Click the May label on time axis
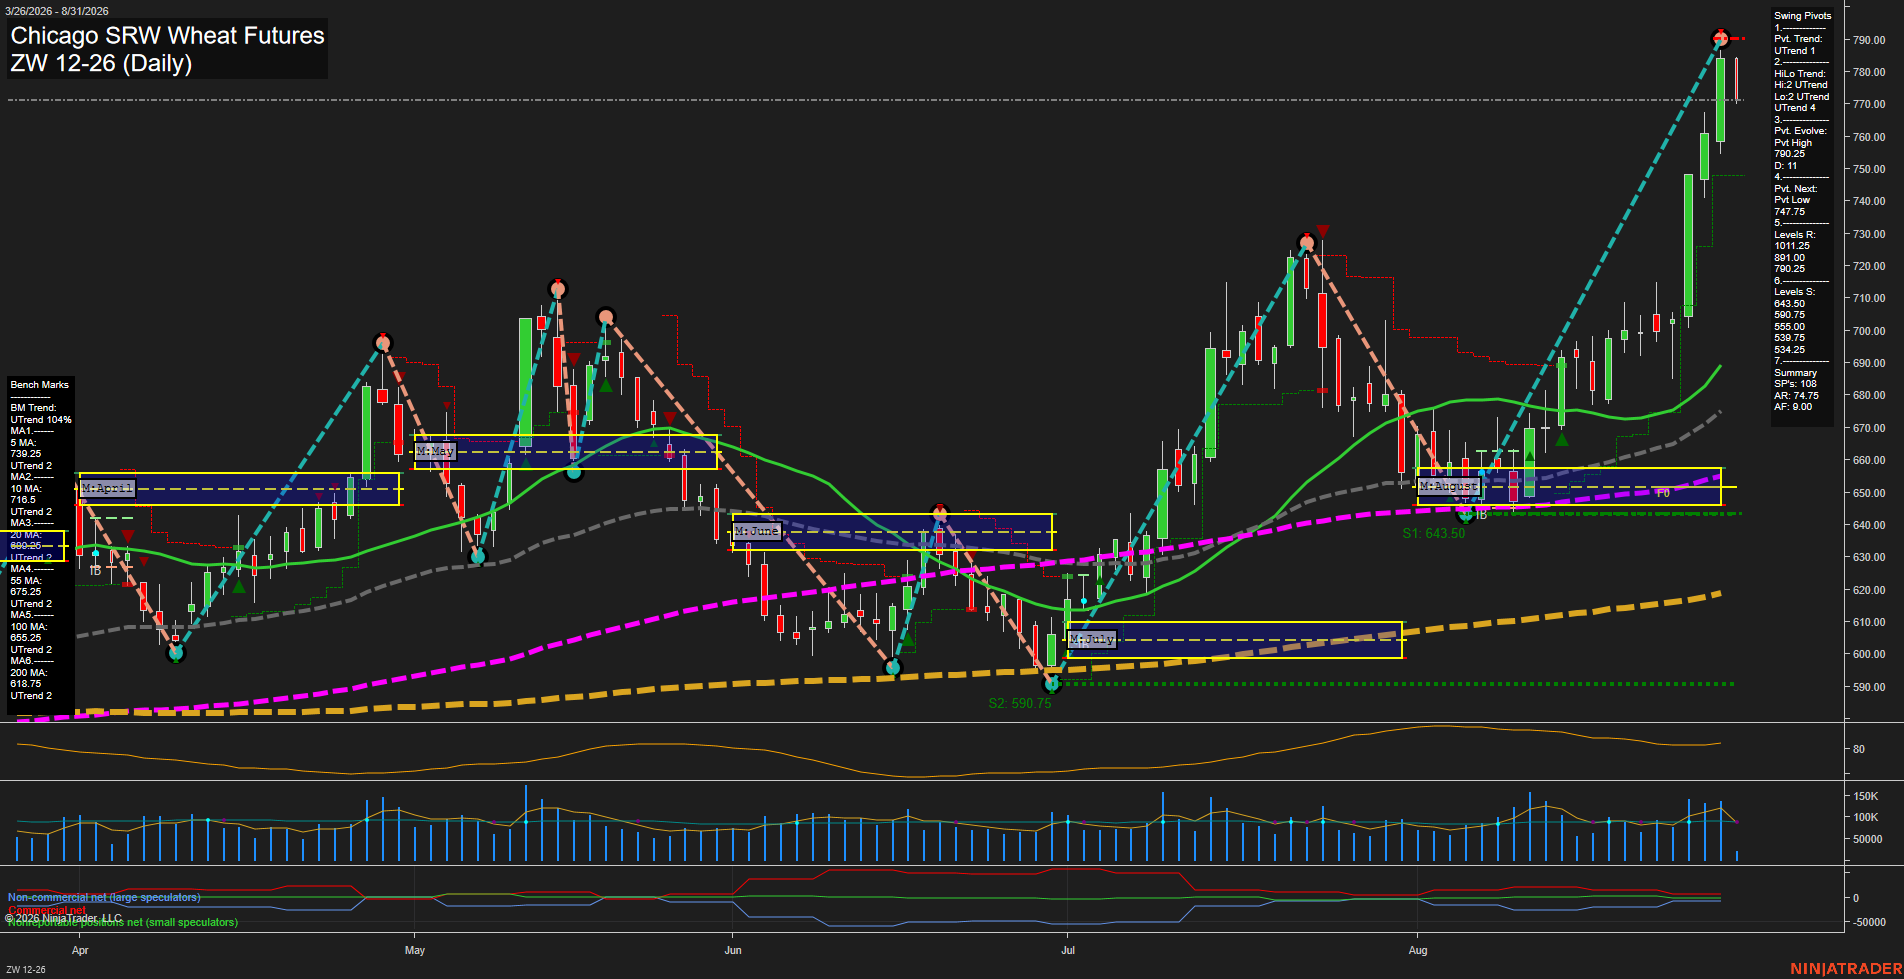This screenshot has width=1904, height=979. 415,950
